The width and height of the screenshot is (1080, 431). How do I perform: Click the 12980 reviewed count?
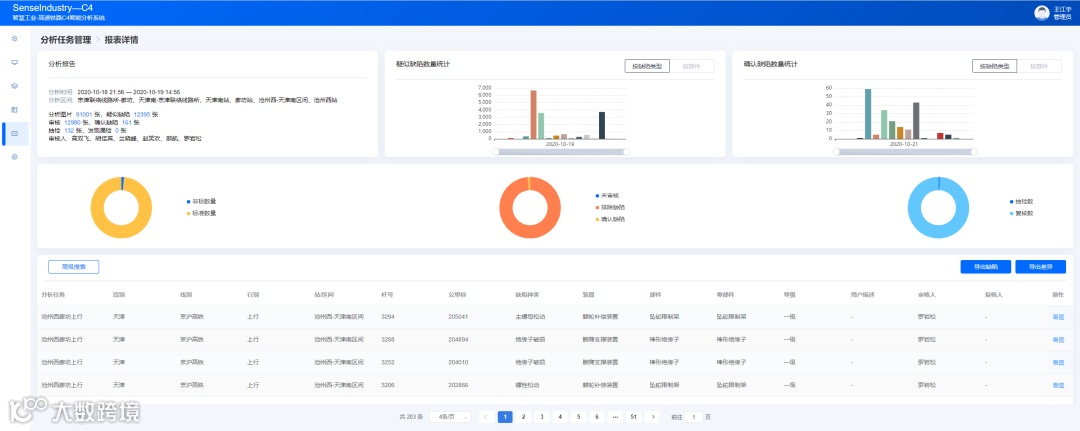[x=72, y=122]
